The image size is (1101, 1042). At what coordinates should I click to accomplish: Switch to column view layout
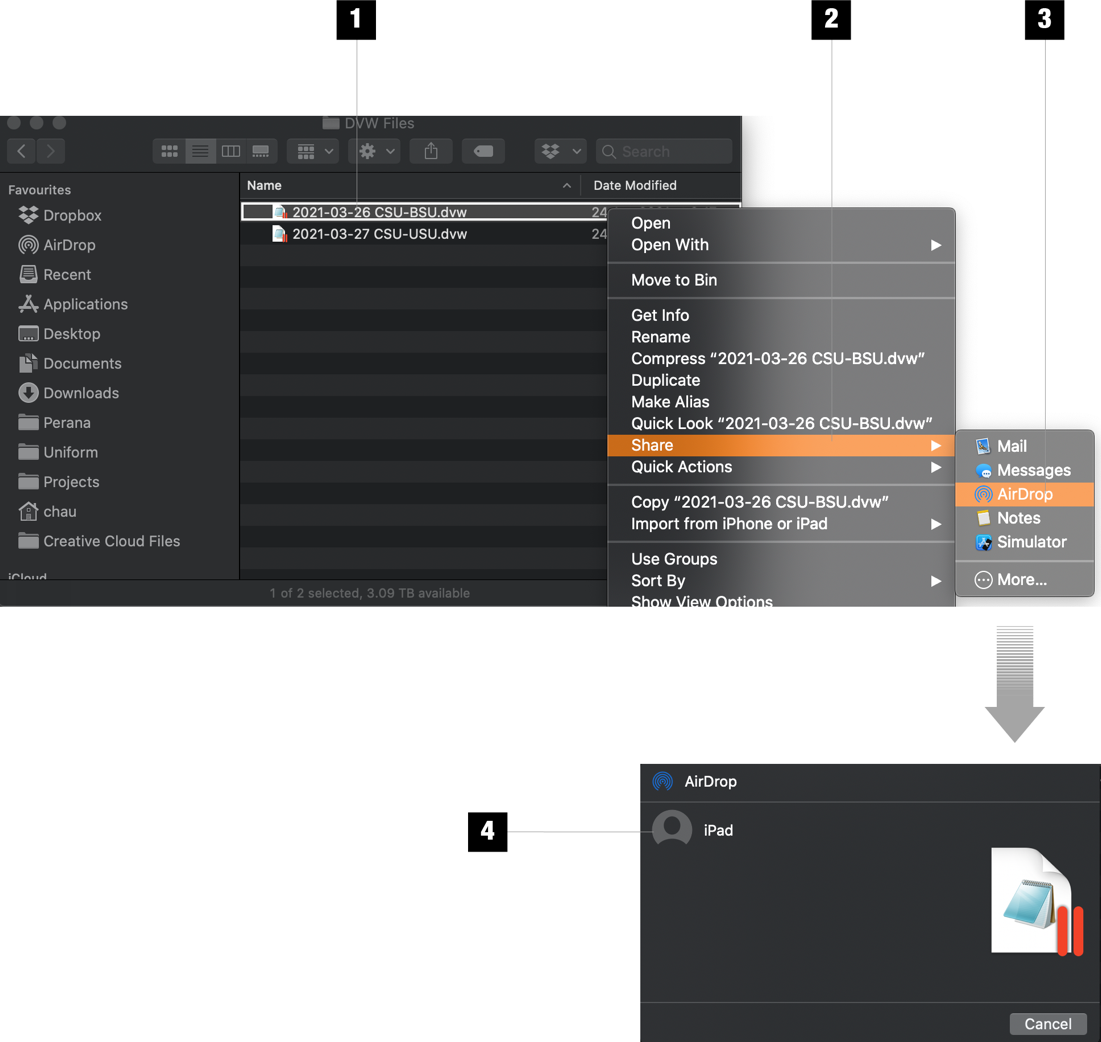(x=231, y=150)
